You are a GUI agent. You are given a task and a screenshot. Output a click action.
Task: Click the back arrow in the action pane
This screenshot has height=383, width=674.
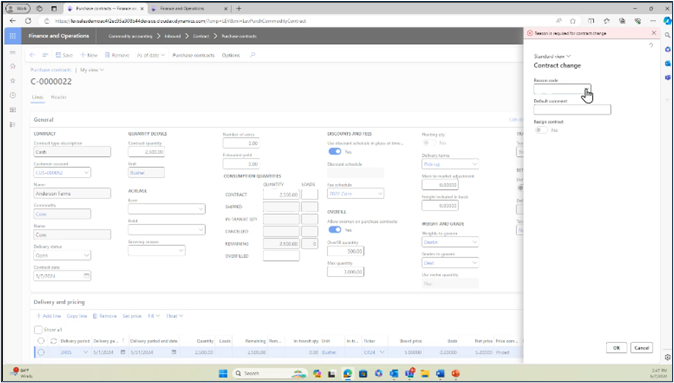pyautogui.click(x=32, y=55)
